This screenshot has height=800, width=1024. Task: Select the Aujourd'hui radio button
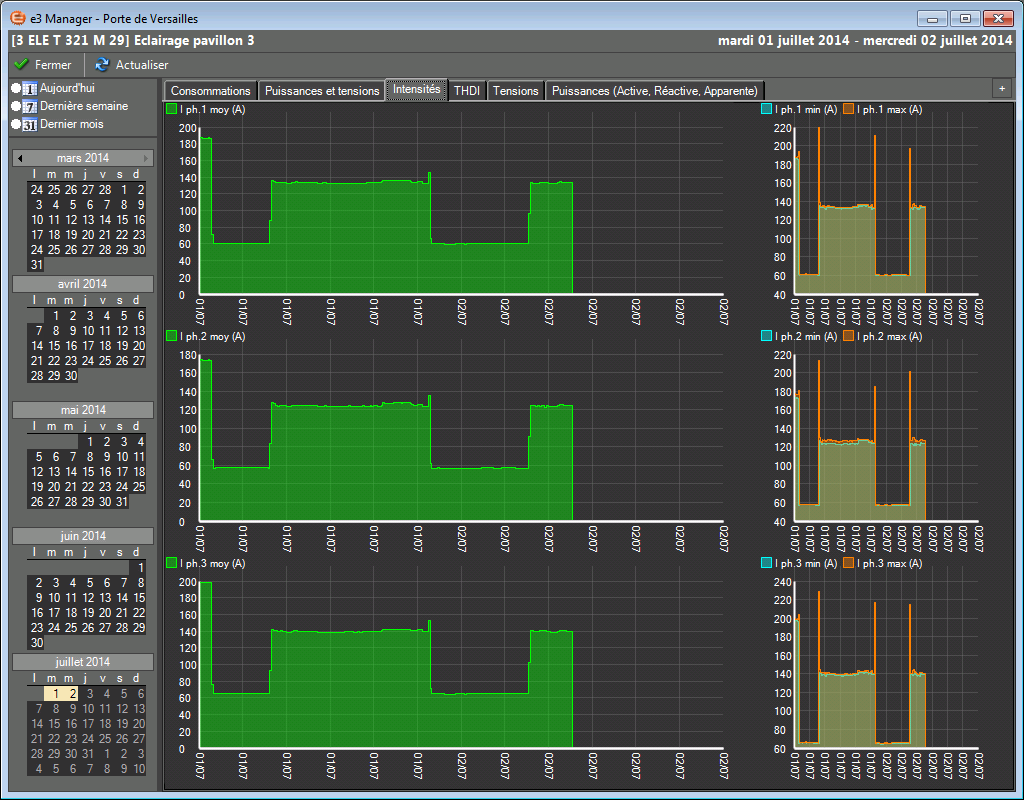click(16, 88)
